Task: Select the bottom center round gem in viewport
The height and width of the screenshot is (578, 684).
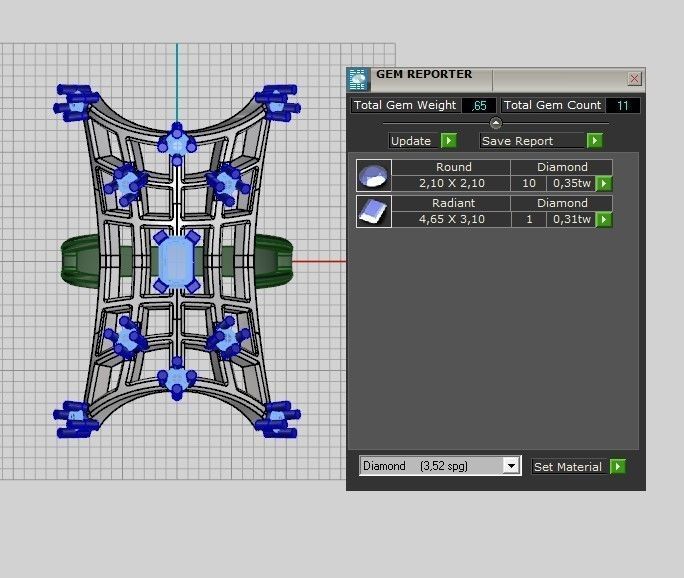Action: (177, 378)
